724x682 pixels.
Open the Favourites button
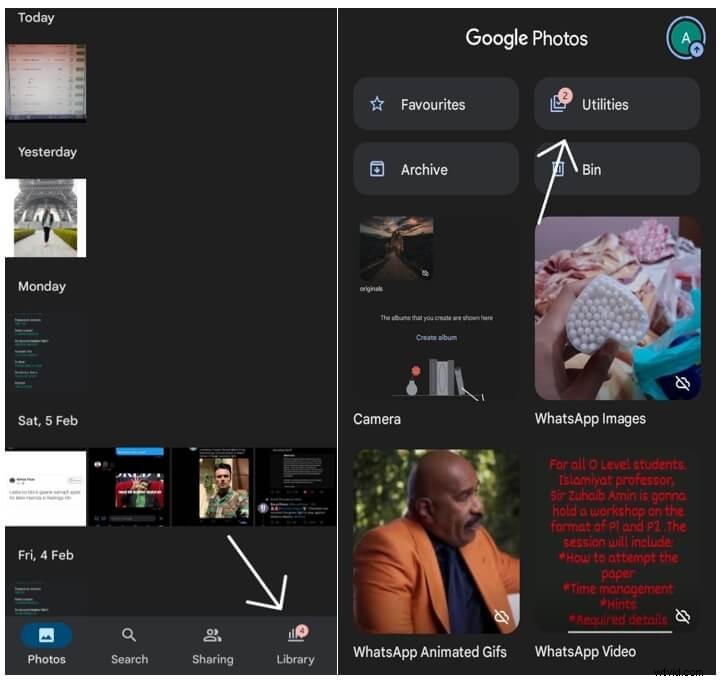point(436,104)
